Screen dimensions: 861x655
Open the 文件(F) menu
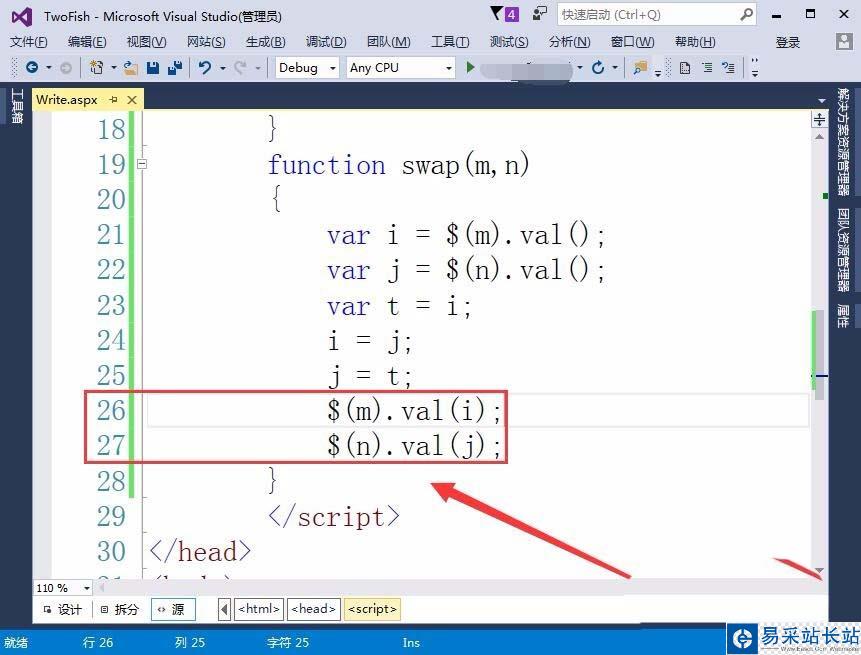(29, 42)
